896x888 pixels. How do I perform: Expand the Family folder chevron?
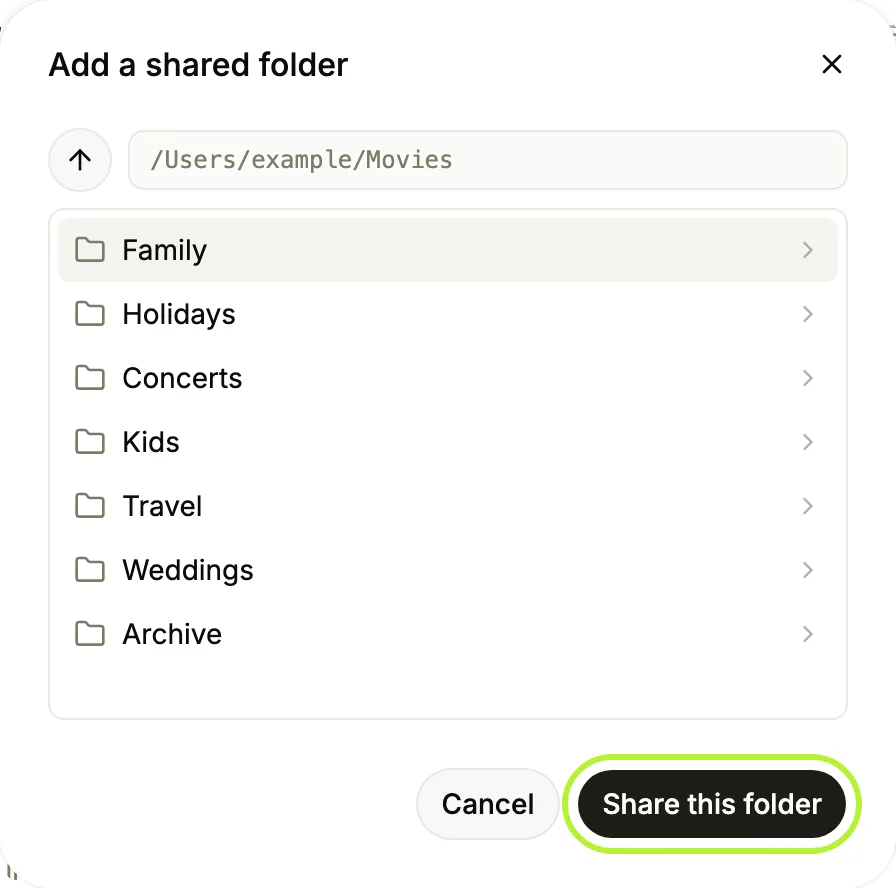point(807,250)
